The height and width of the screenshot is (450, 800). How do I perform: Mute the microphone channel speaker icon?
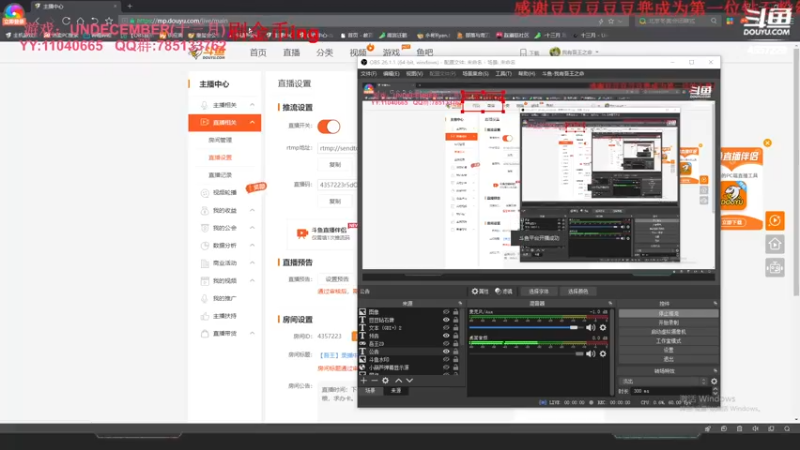coord(590,328)
